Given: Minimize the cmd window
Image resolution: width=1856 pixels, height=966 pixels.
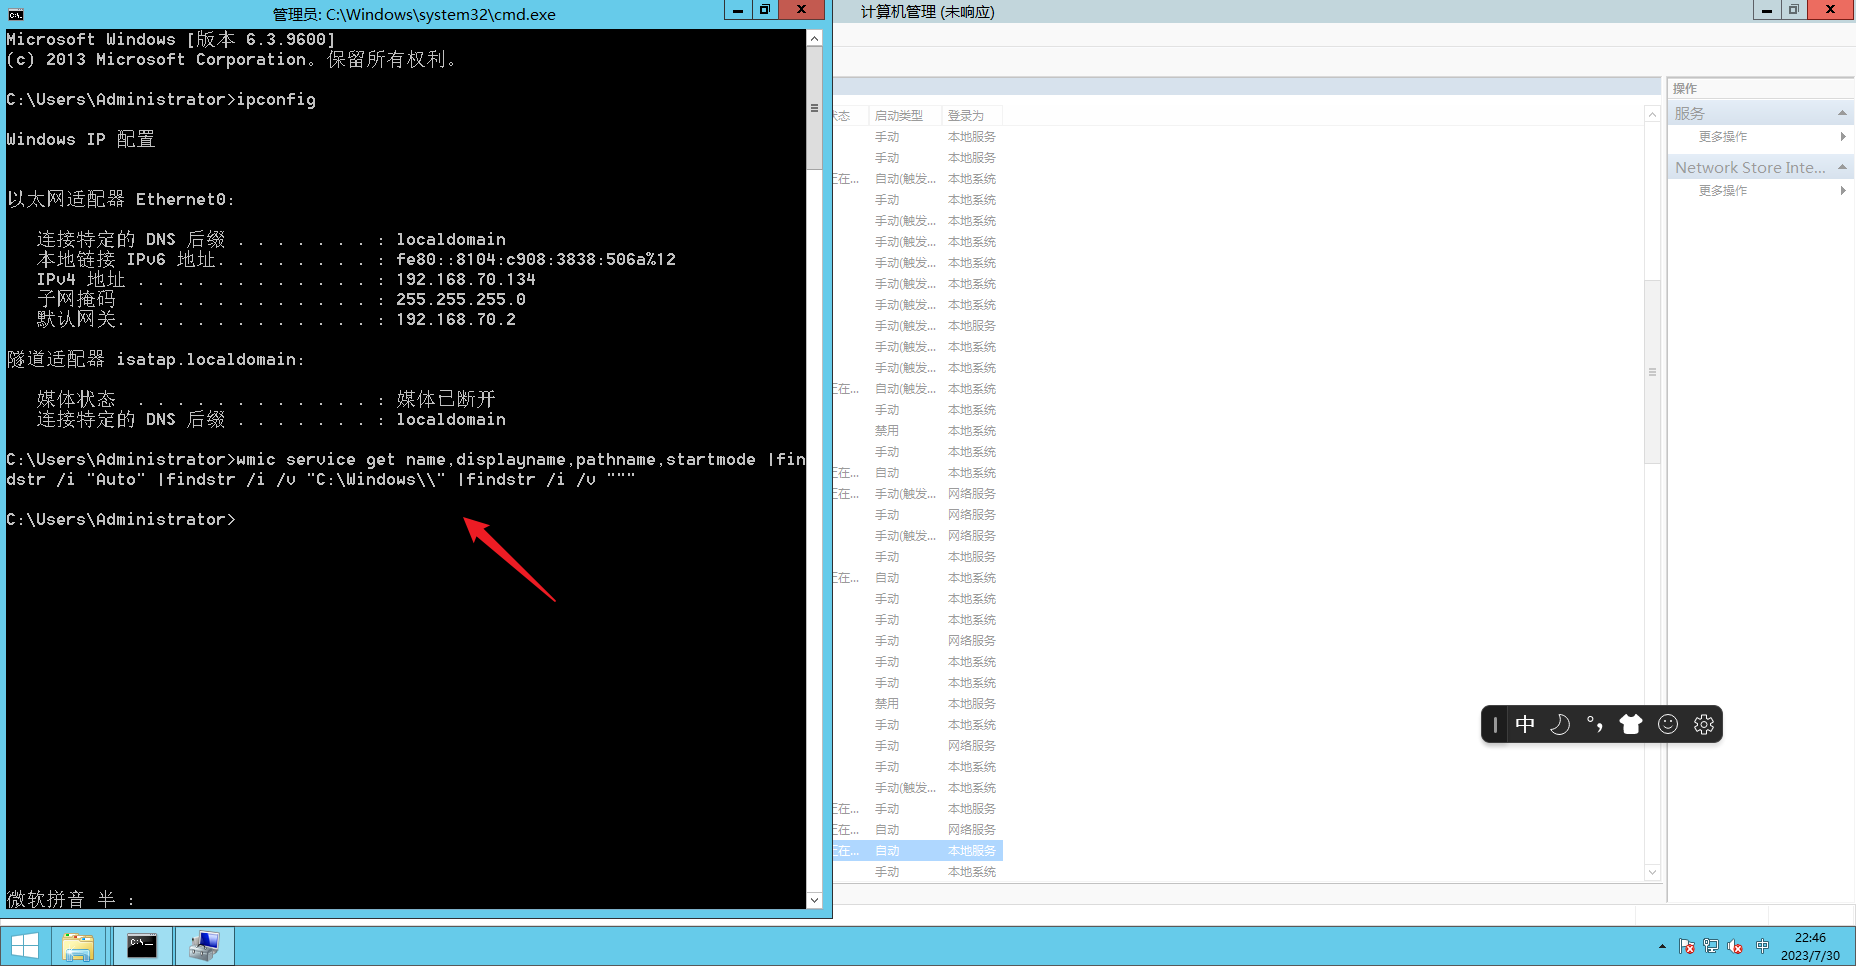Looking at the screenshot, I should pos(738,10).
